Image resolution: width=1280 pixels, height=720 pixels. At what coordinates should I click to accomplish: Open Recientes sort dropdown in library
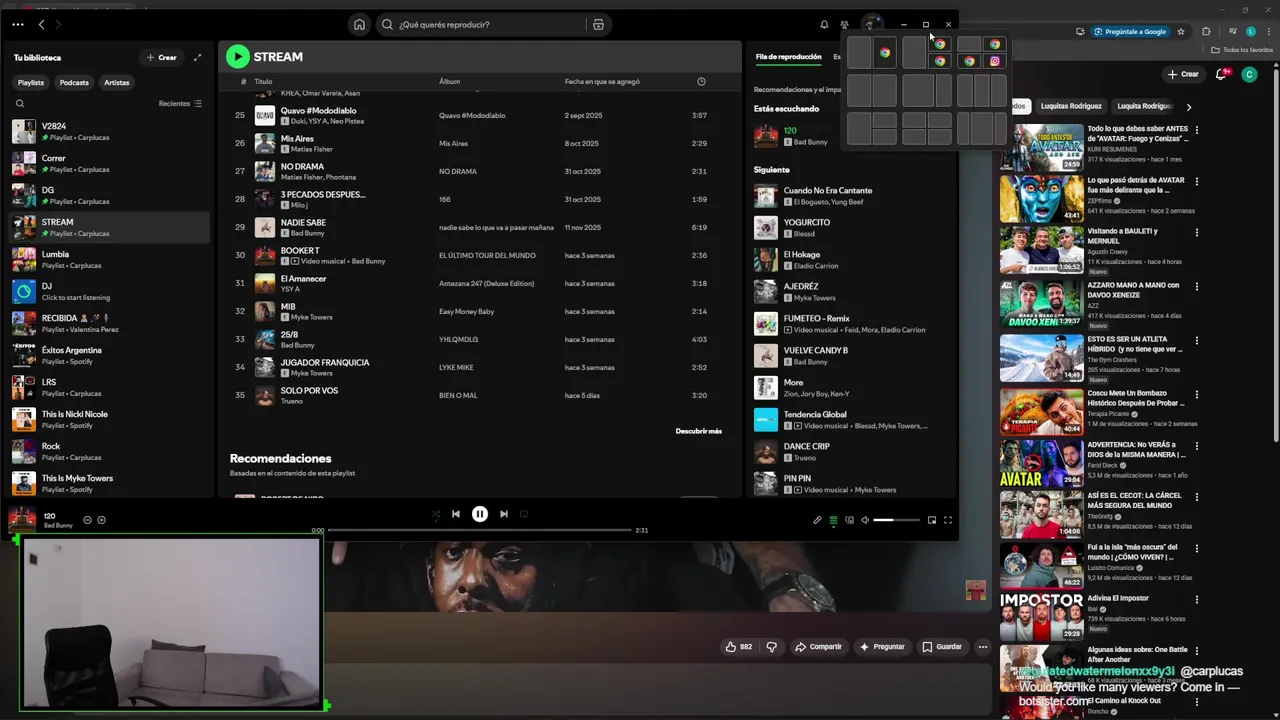(180, 103)
